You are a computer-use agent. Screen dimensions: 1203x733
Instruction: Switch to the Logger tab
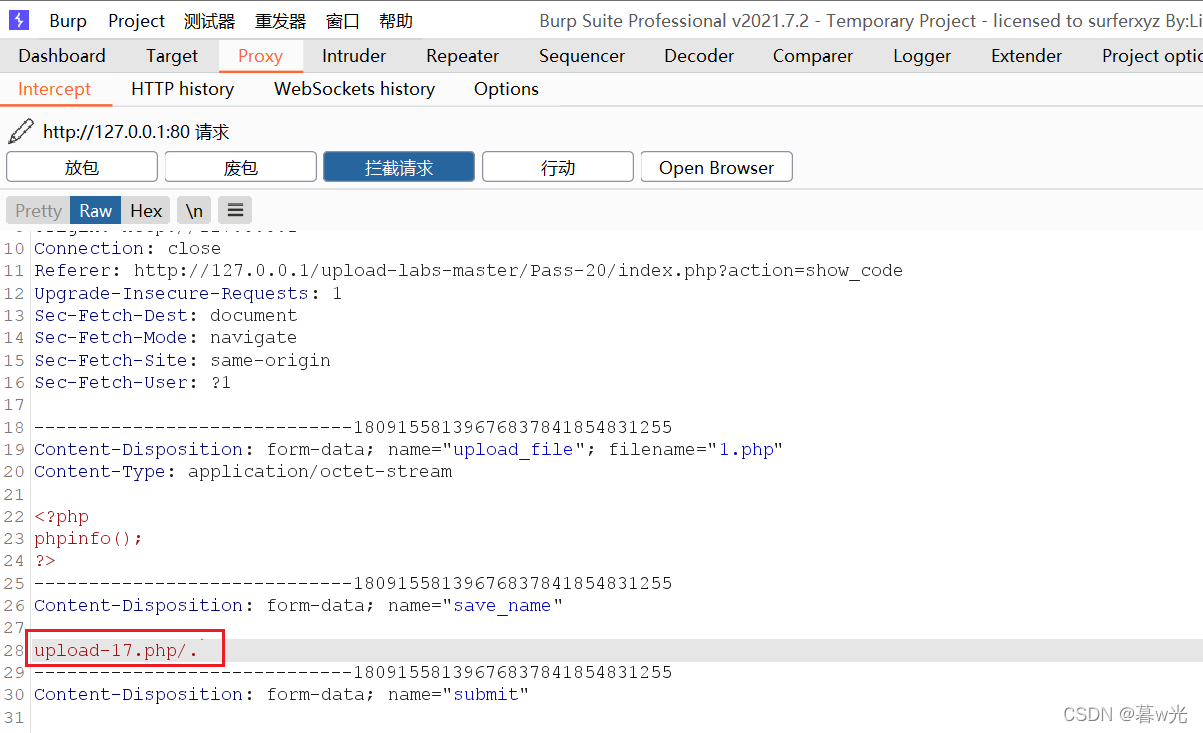pyautogui.click(x=922, y=56)
